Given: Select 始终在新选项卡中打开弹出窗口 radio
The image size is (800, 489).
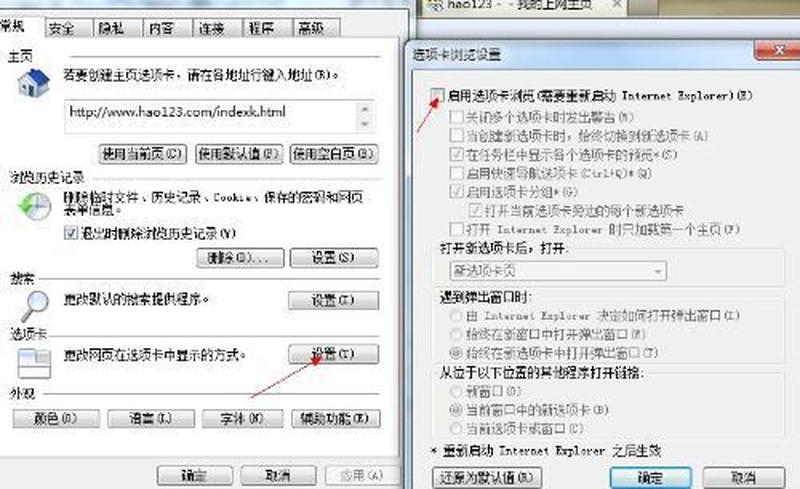Looking at the screenshot, I should point(456,353).
